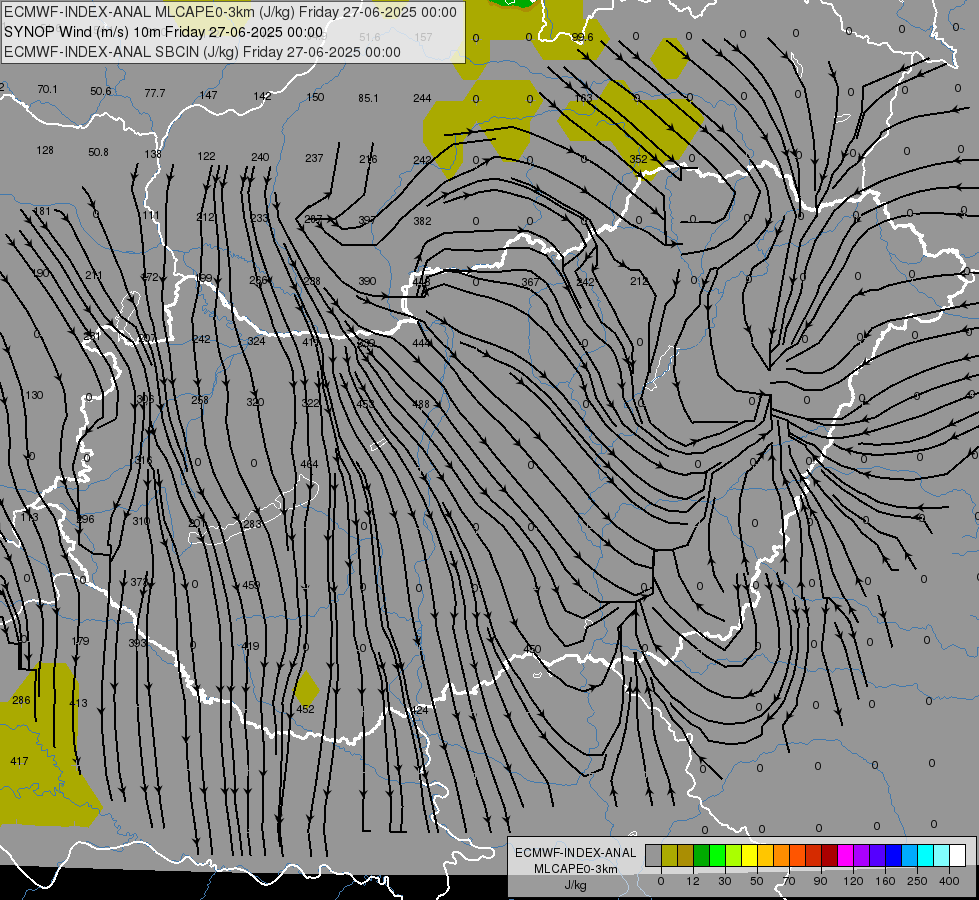This screenshot has width=979, height=900.
Task: Click the legend tick label '120'
Action: 854,881
